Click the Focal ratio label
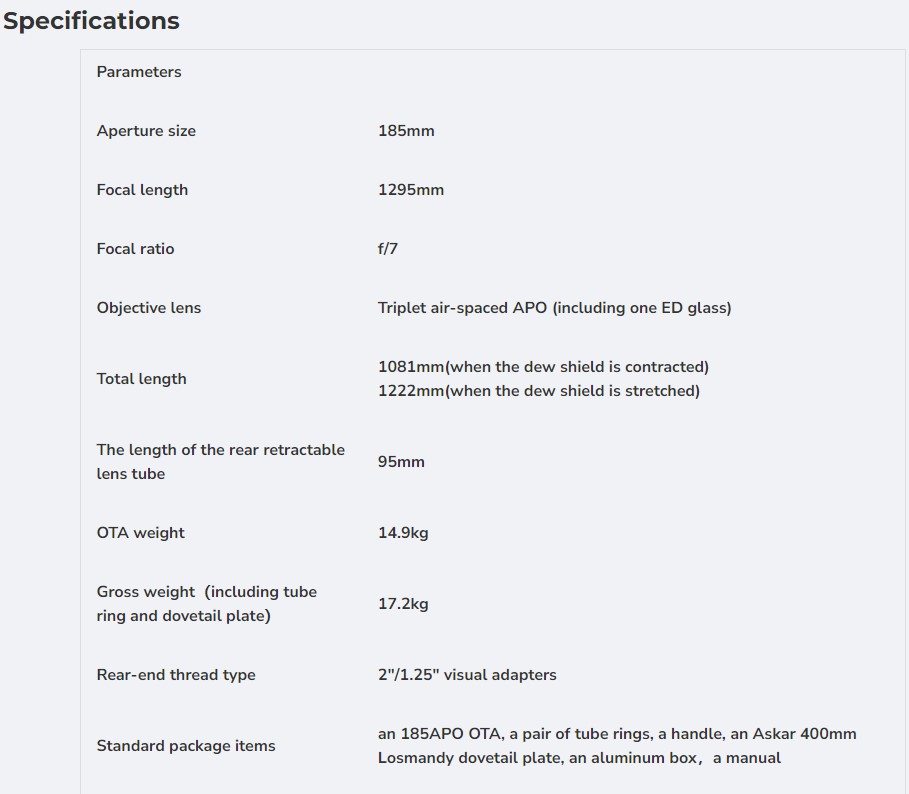Screen dimensions: 909x794 tap(135, 249)
